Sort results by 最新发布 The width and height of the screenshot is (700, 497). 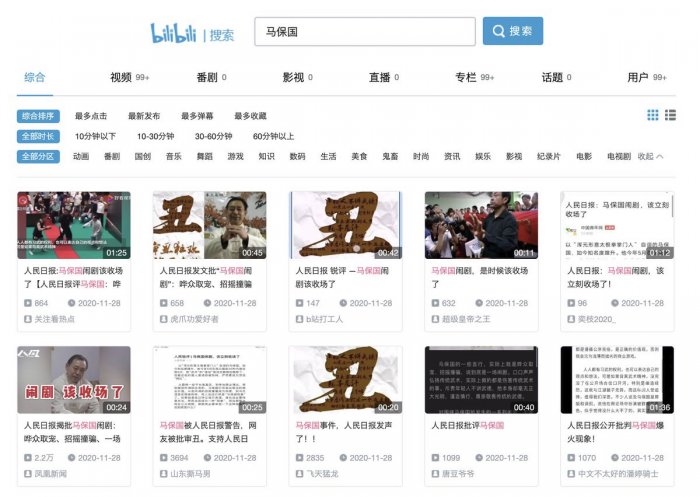(x=144, y=116)
